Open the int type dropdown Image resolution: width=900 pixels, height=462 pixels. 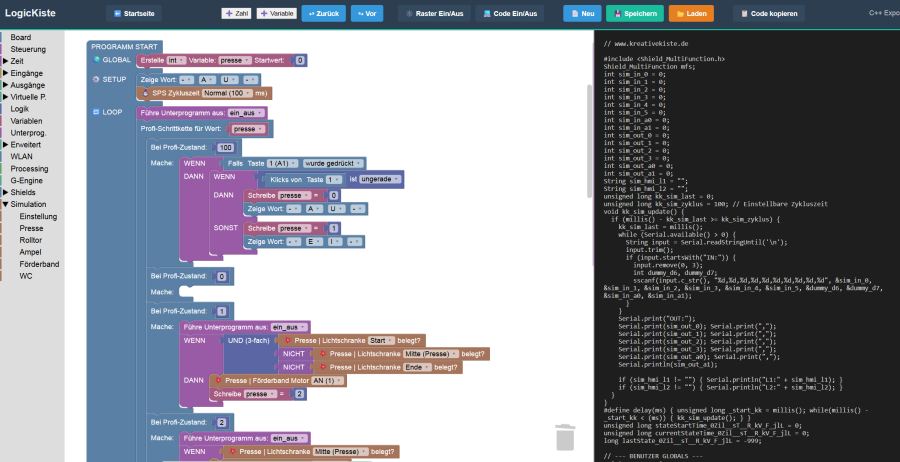[x=176, y=60]
